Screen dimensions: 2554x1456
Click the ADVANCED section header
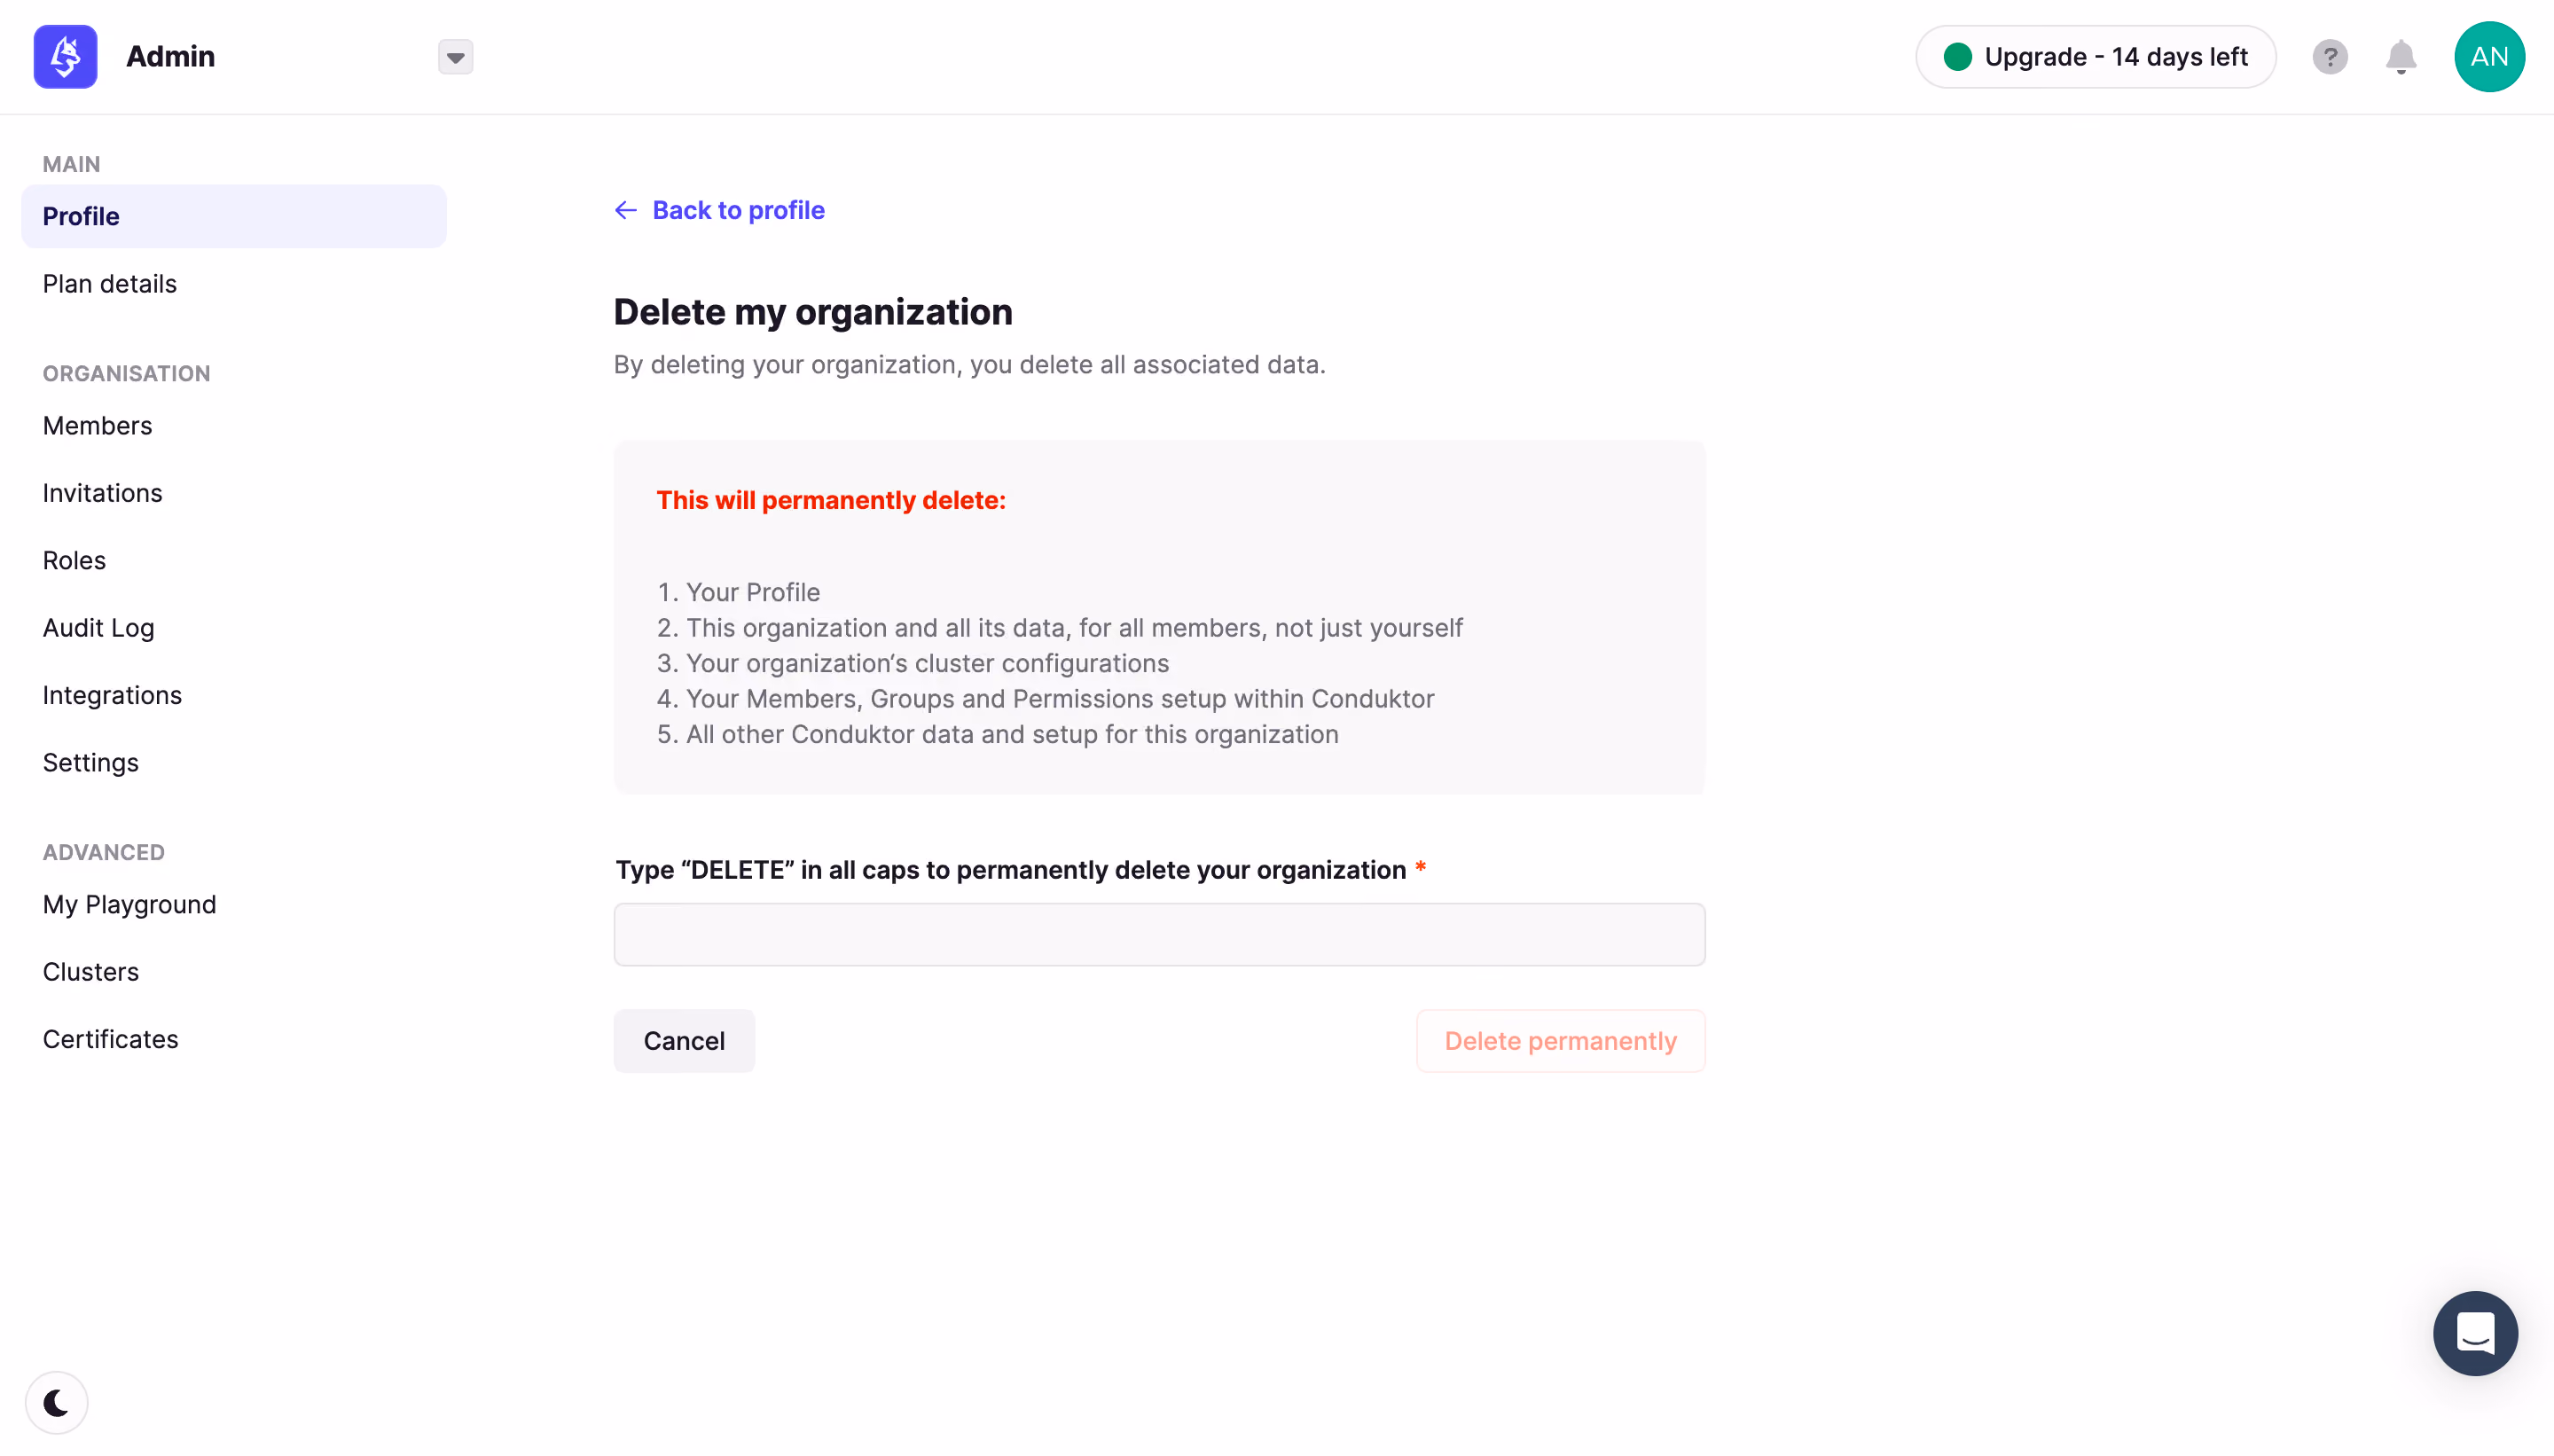(x=103, y=852)
